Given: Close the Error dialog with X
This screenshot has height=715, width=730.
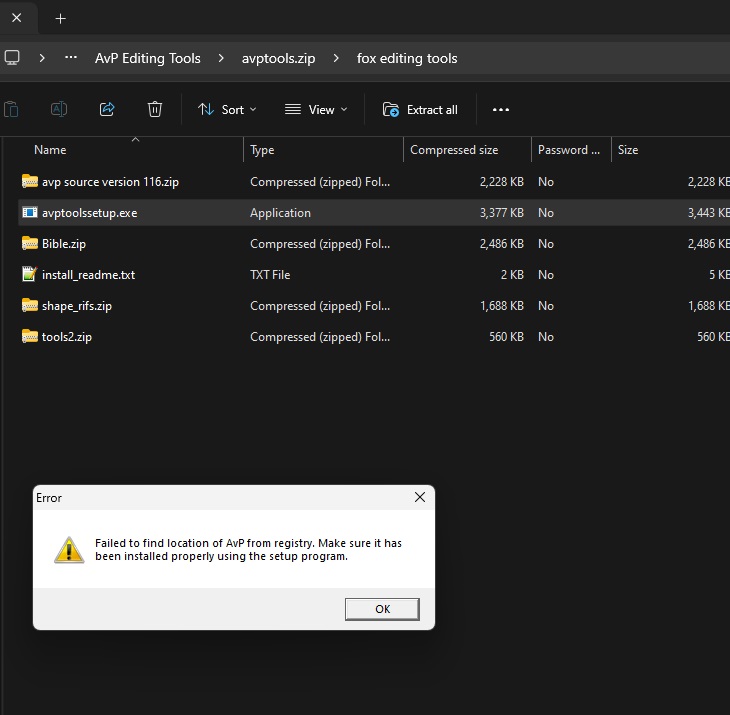Looking at the screenshot, I should click(421, 497).
